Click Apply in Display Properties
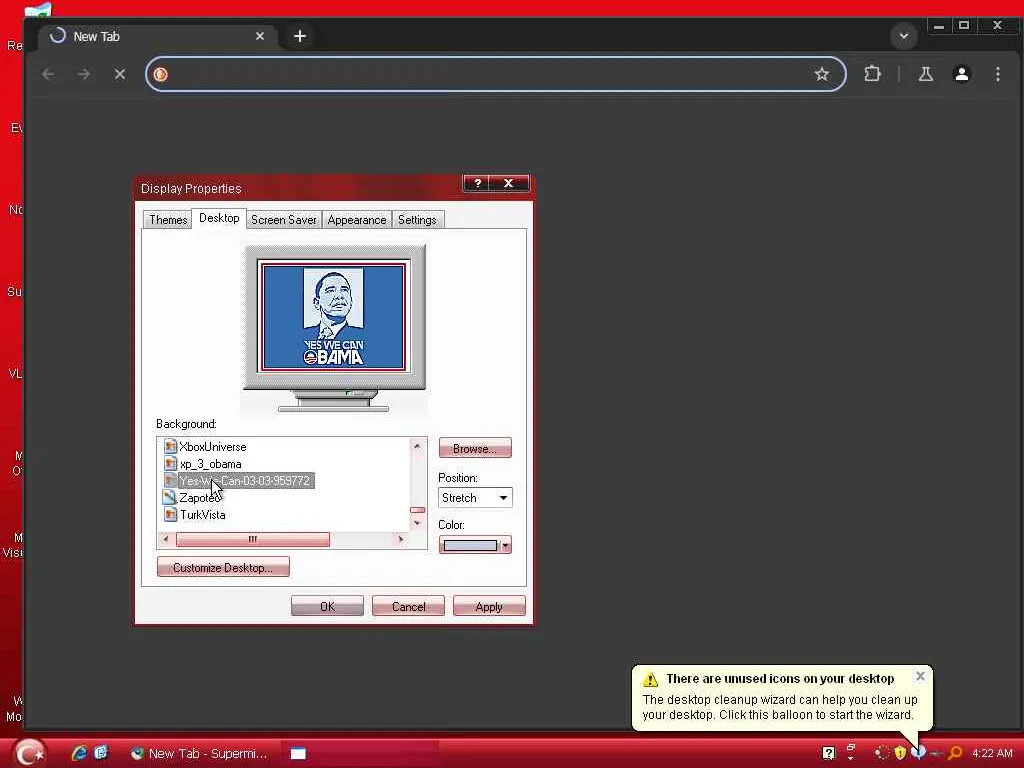 pyautogui.click(x=489, y=607)
